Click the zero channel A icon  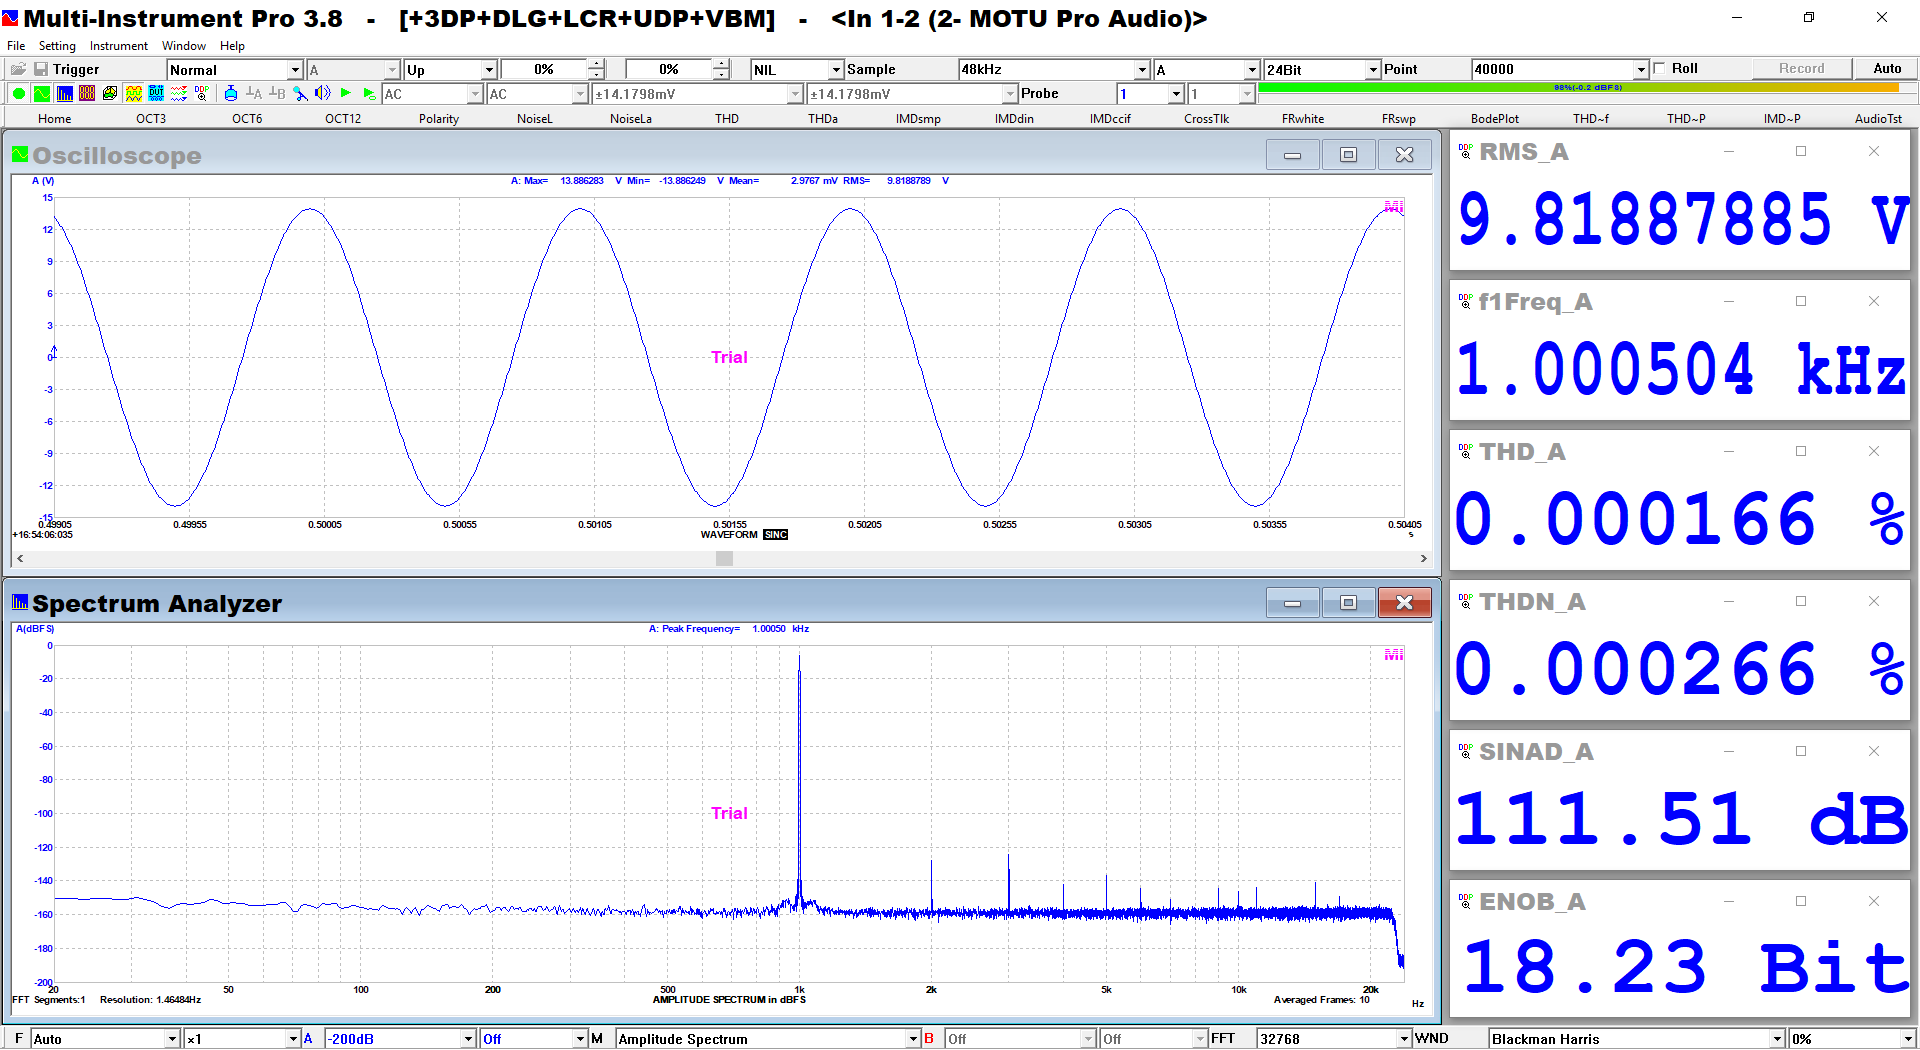click(254, 93)
